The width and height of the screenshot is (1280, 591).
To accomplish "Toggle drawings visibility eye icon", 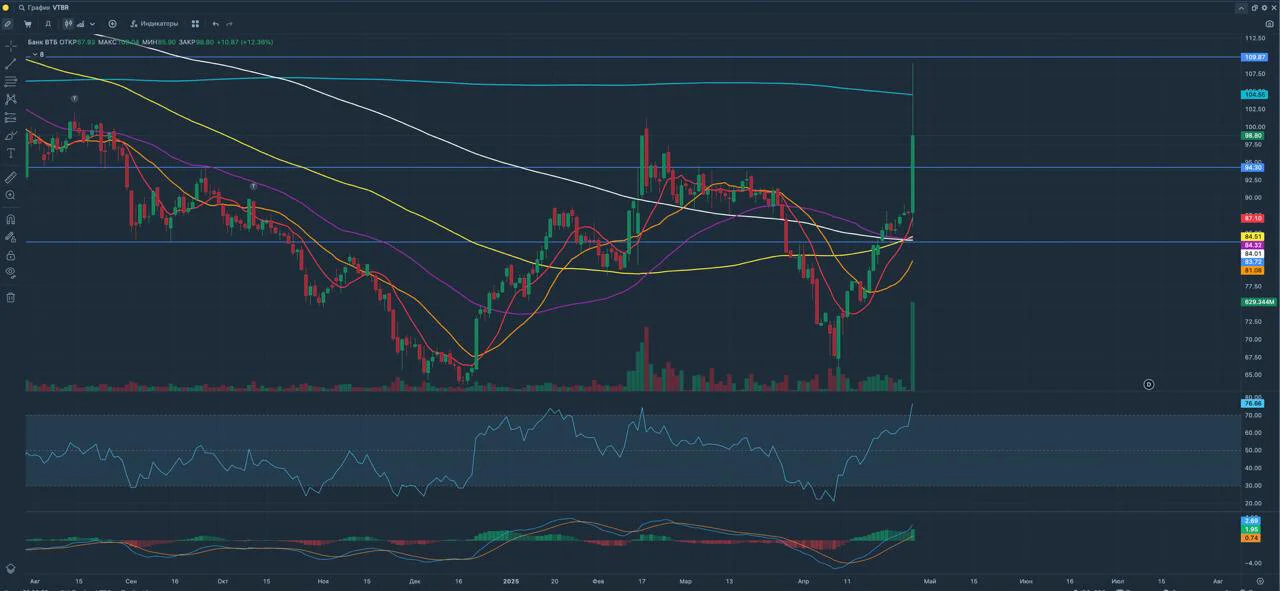I will [x=10, y=271].
